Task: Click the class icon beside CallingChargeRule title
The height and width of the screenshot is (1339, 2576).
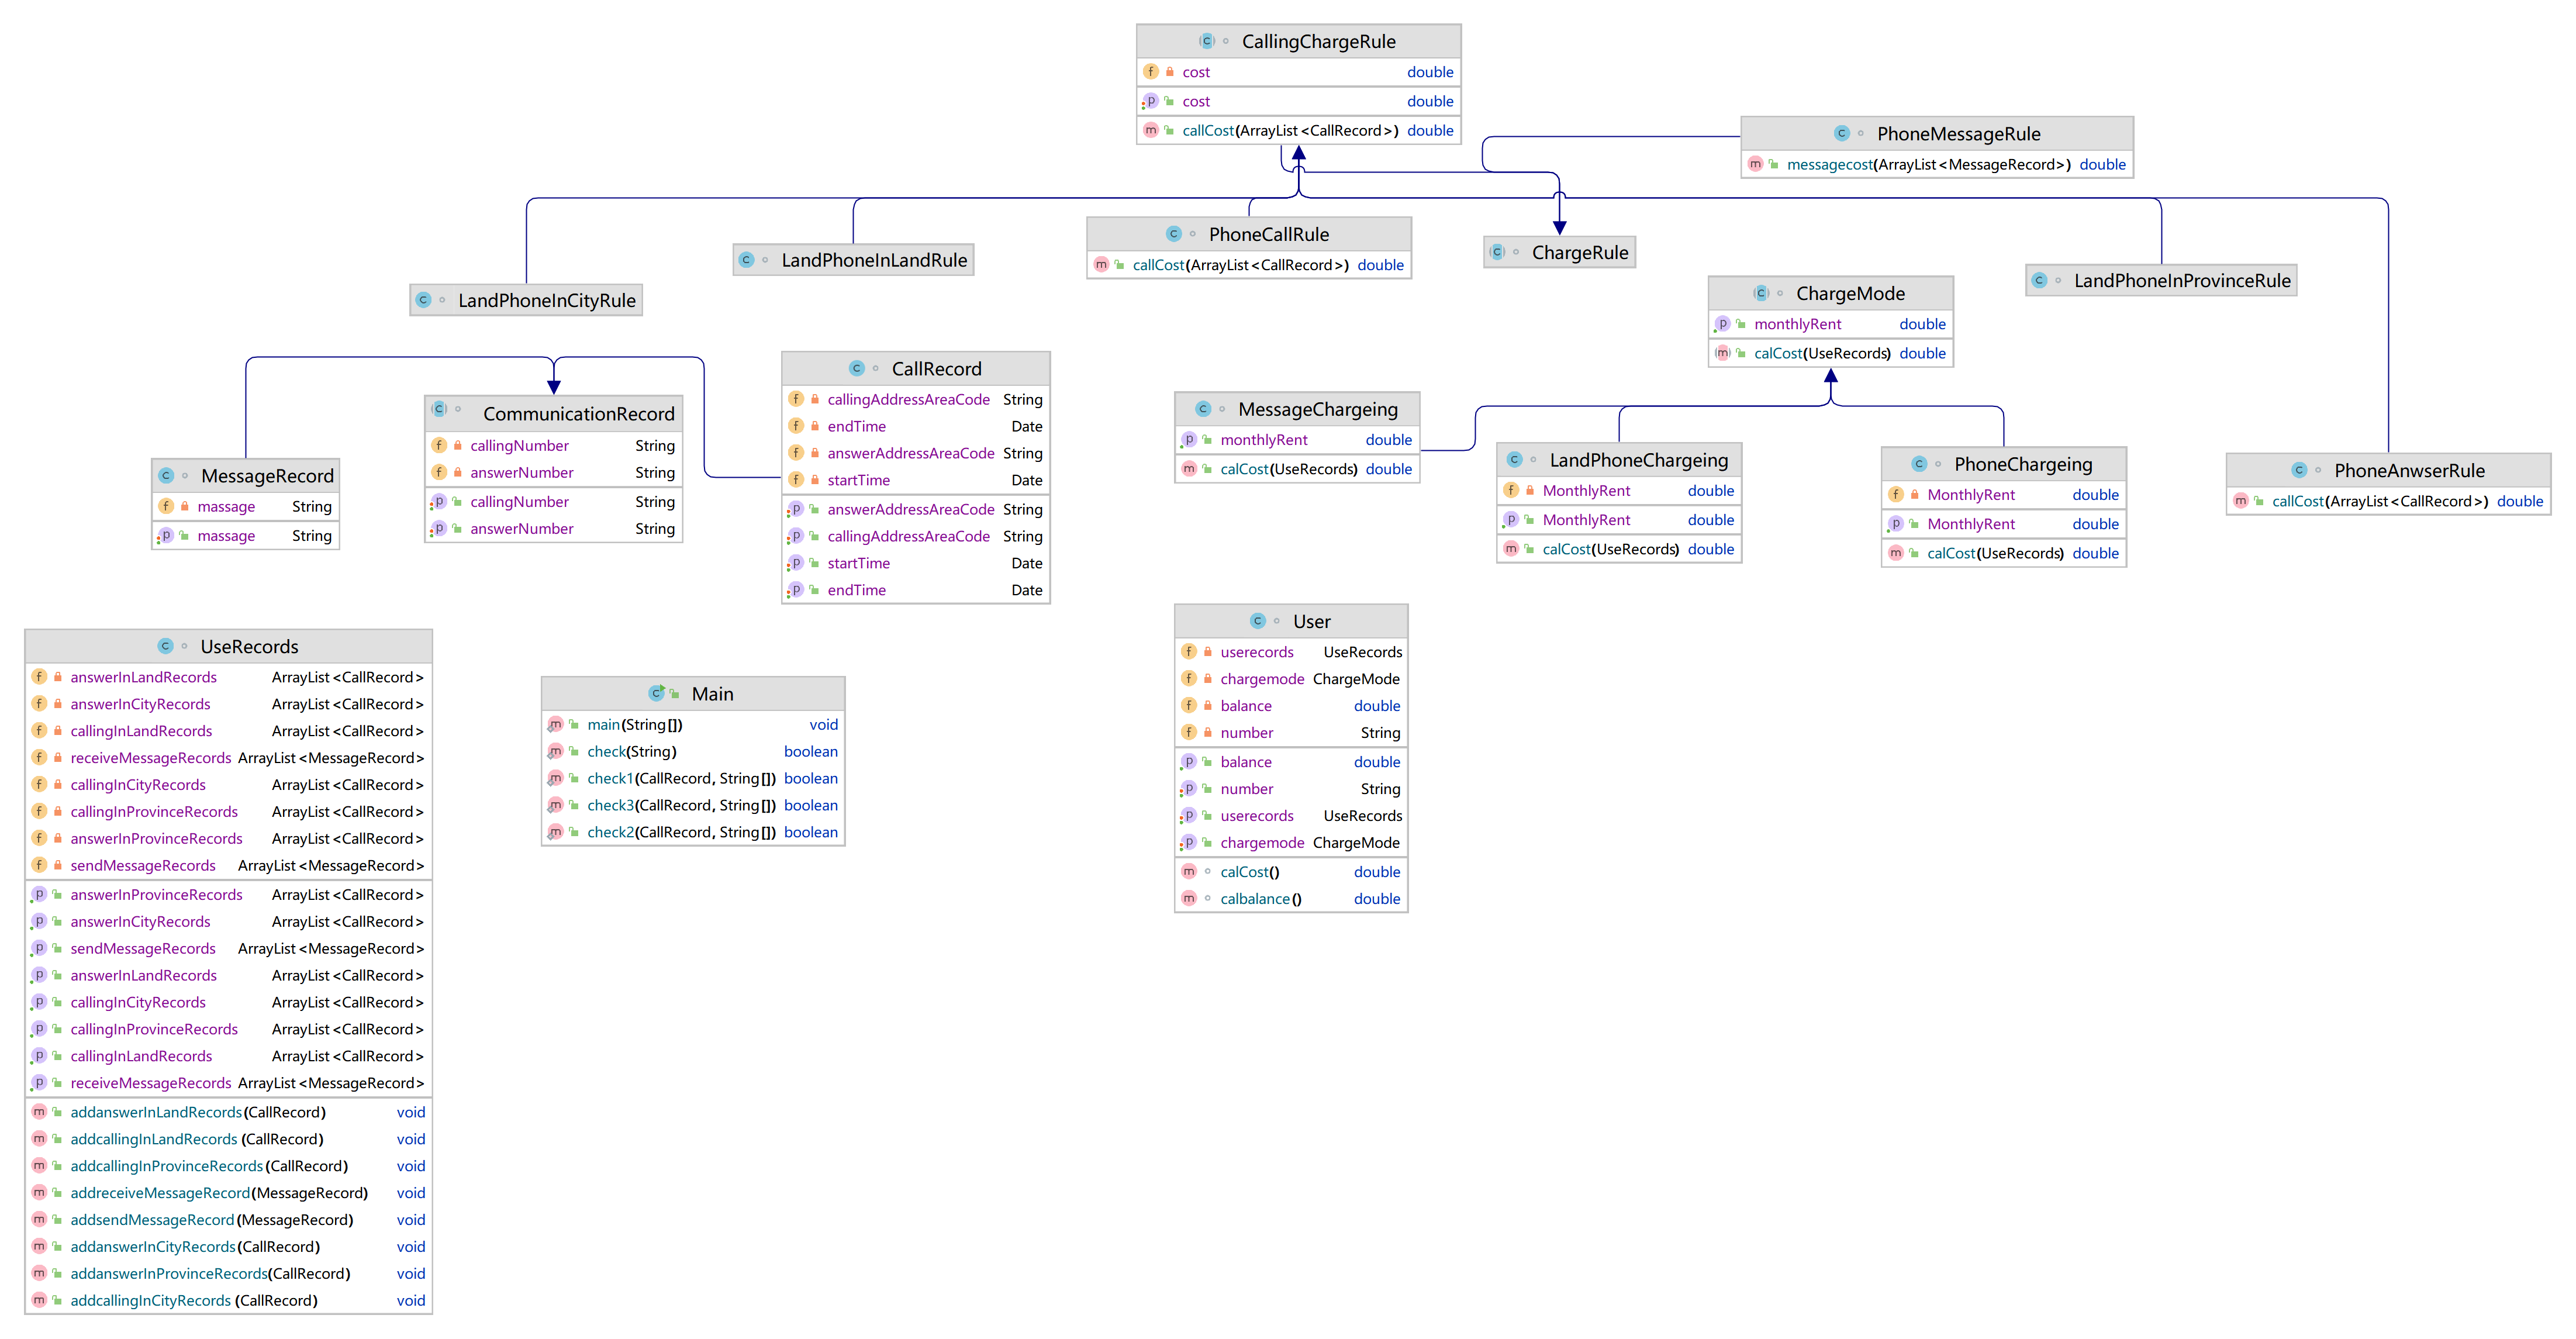Action: pos(1207,41)
